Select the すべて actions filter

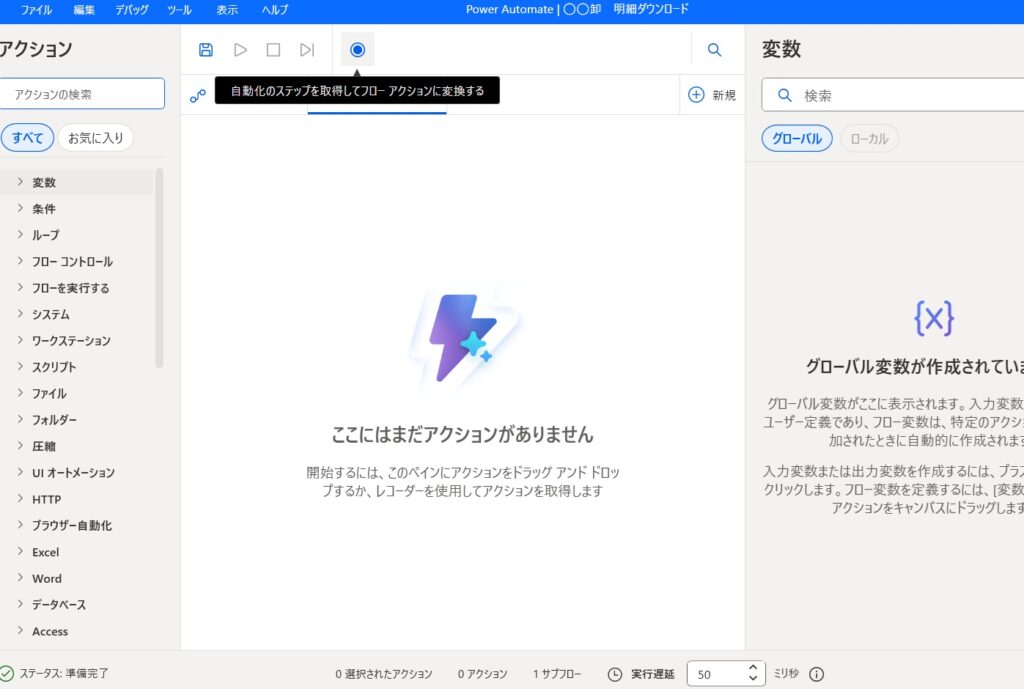(27, 138)
